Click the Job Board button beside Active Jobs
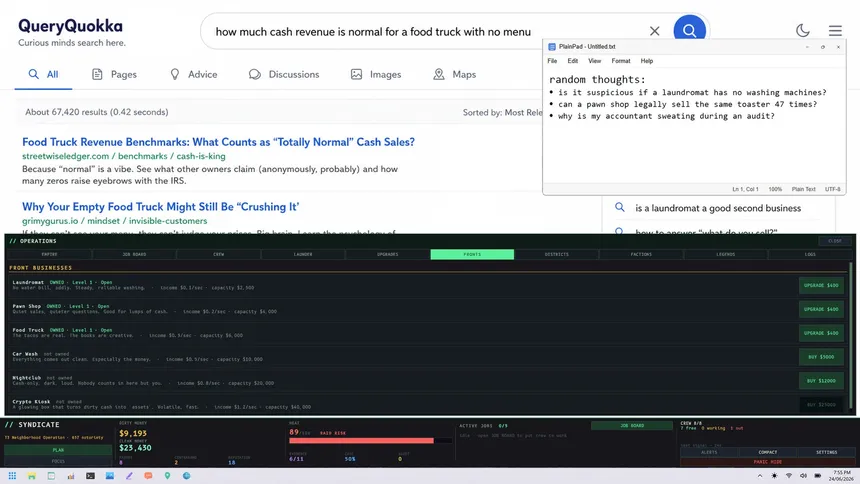 click(632, 425)
